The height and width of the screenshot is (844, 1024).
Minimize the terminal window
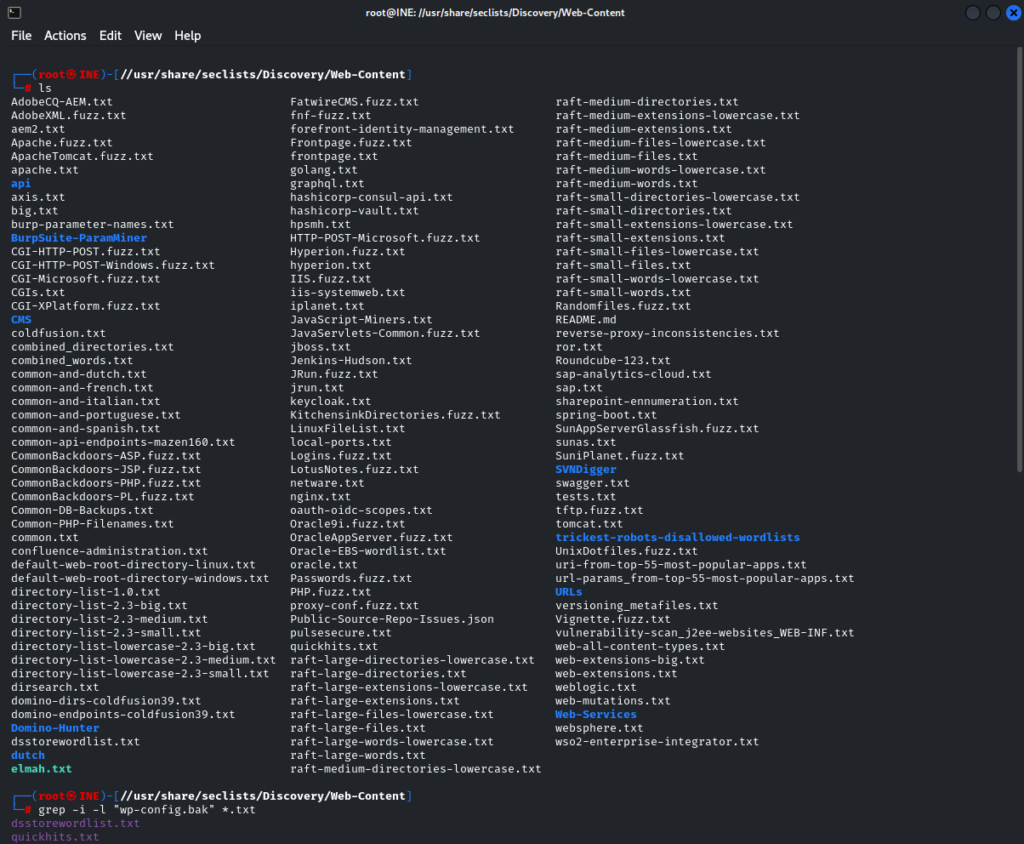973,12
